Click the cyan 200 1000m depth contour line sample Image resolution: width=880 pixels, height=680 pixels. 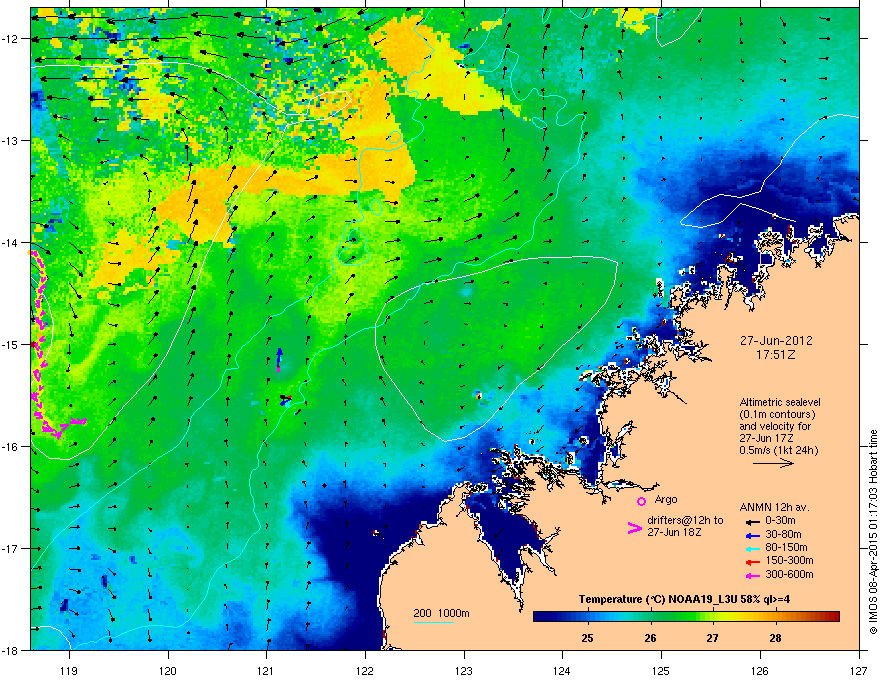(433, 622)
